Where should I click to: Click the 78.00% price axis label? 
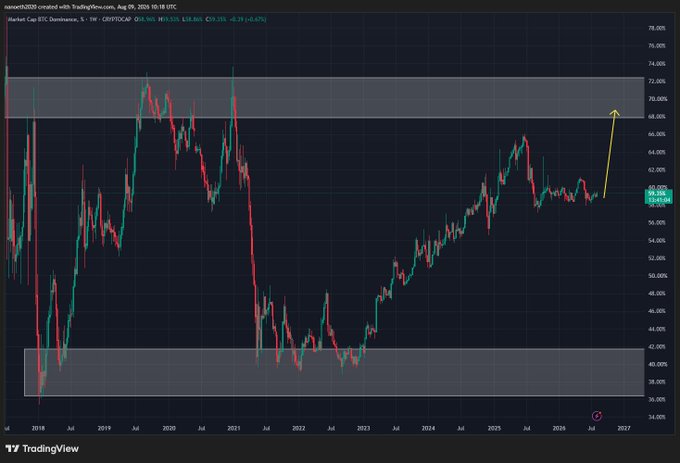tap(657, 28)
